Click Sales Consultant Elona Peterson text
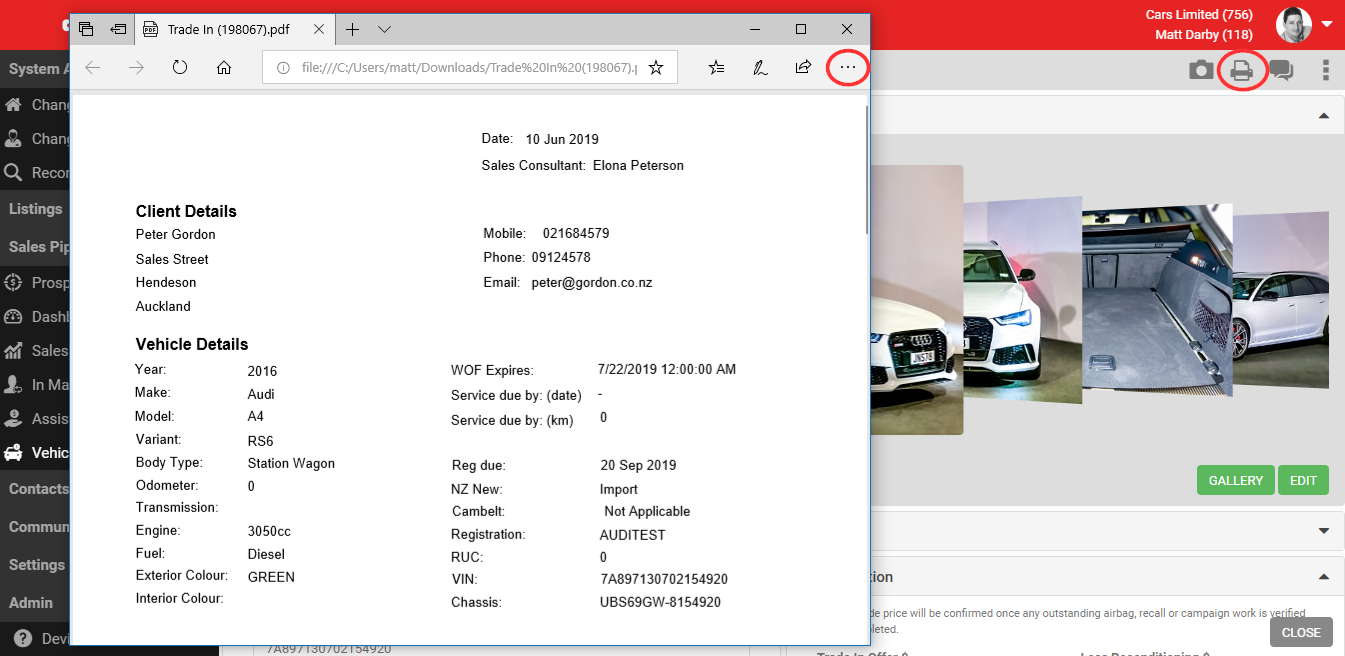 point(583,165)
